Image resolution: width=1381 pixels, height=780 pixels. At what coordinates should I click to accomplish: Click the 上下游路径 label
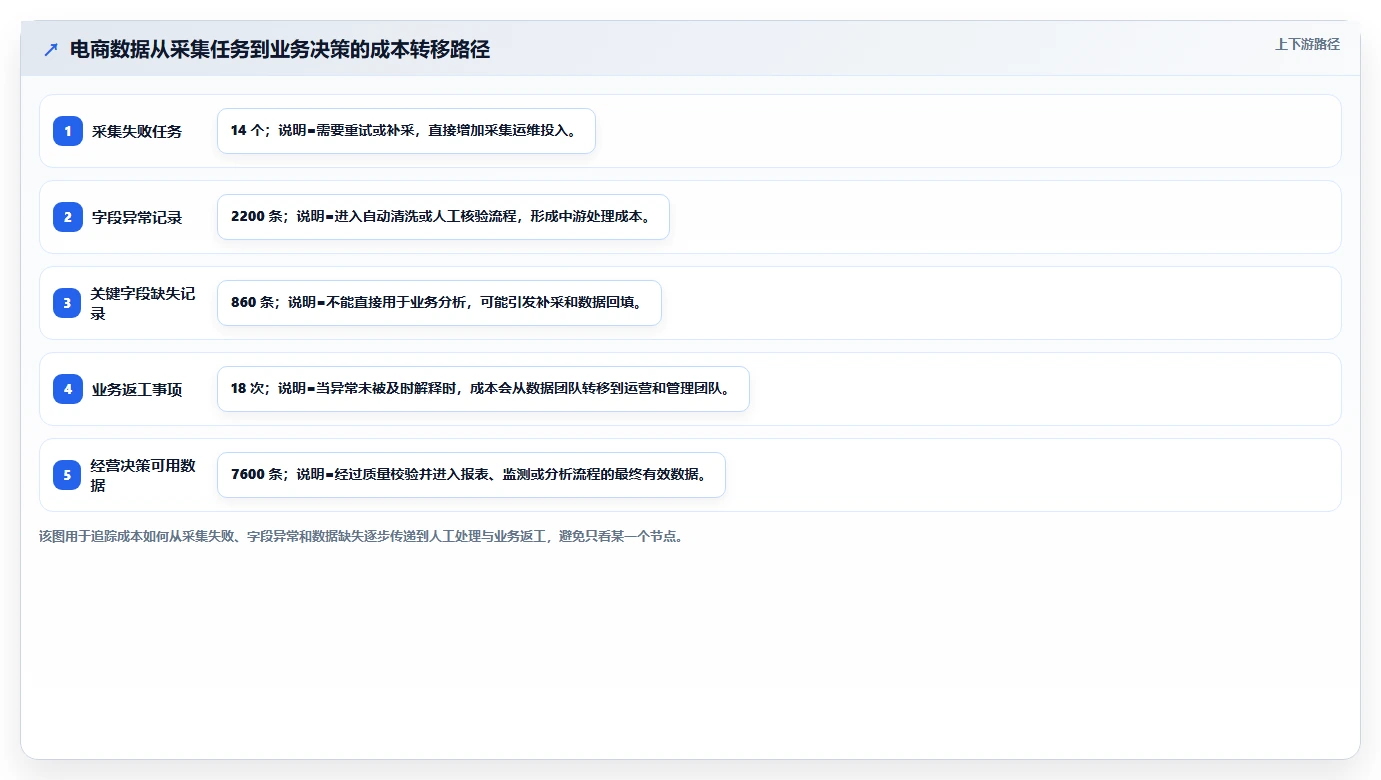[1307, 44]
